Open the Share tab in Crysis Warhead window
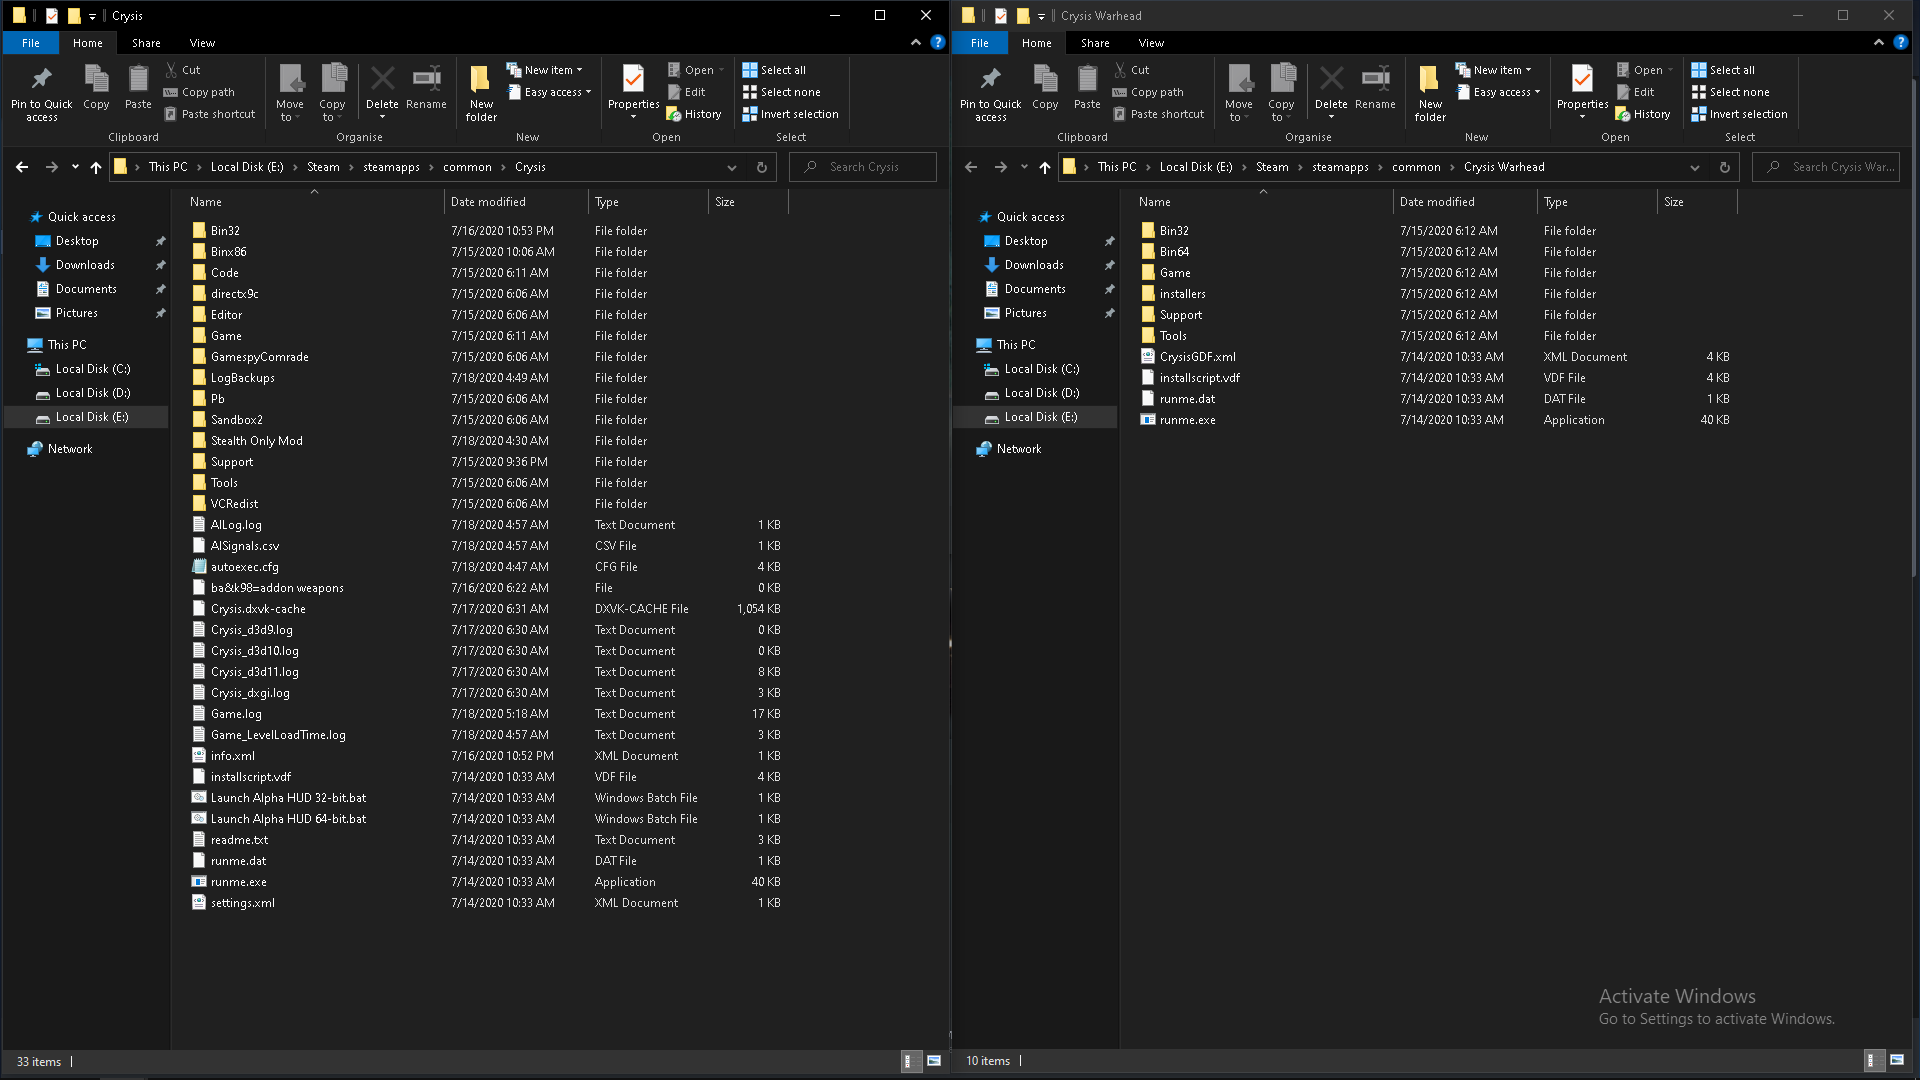 coord(1094,43)
